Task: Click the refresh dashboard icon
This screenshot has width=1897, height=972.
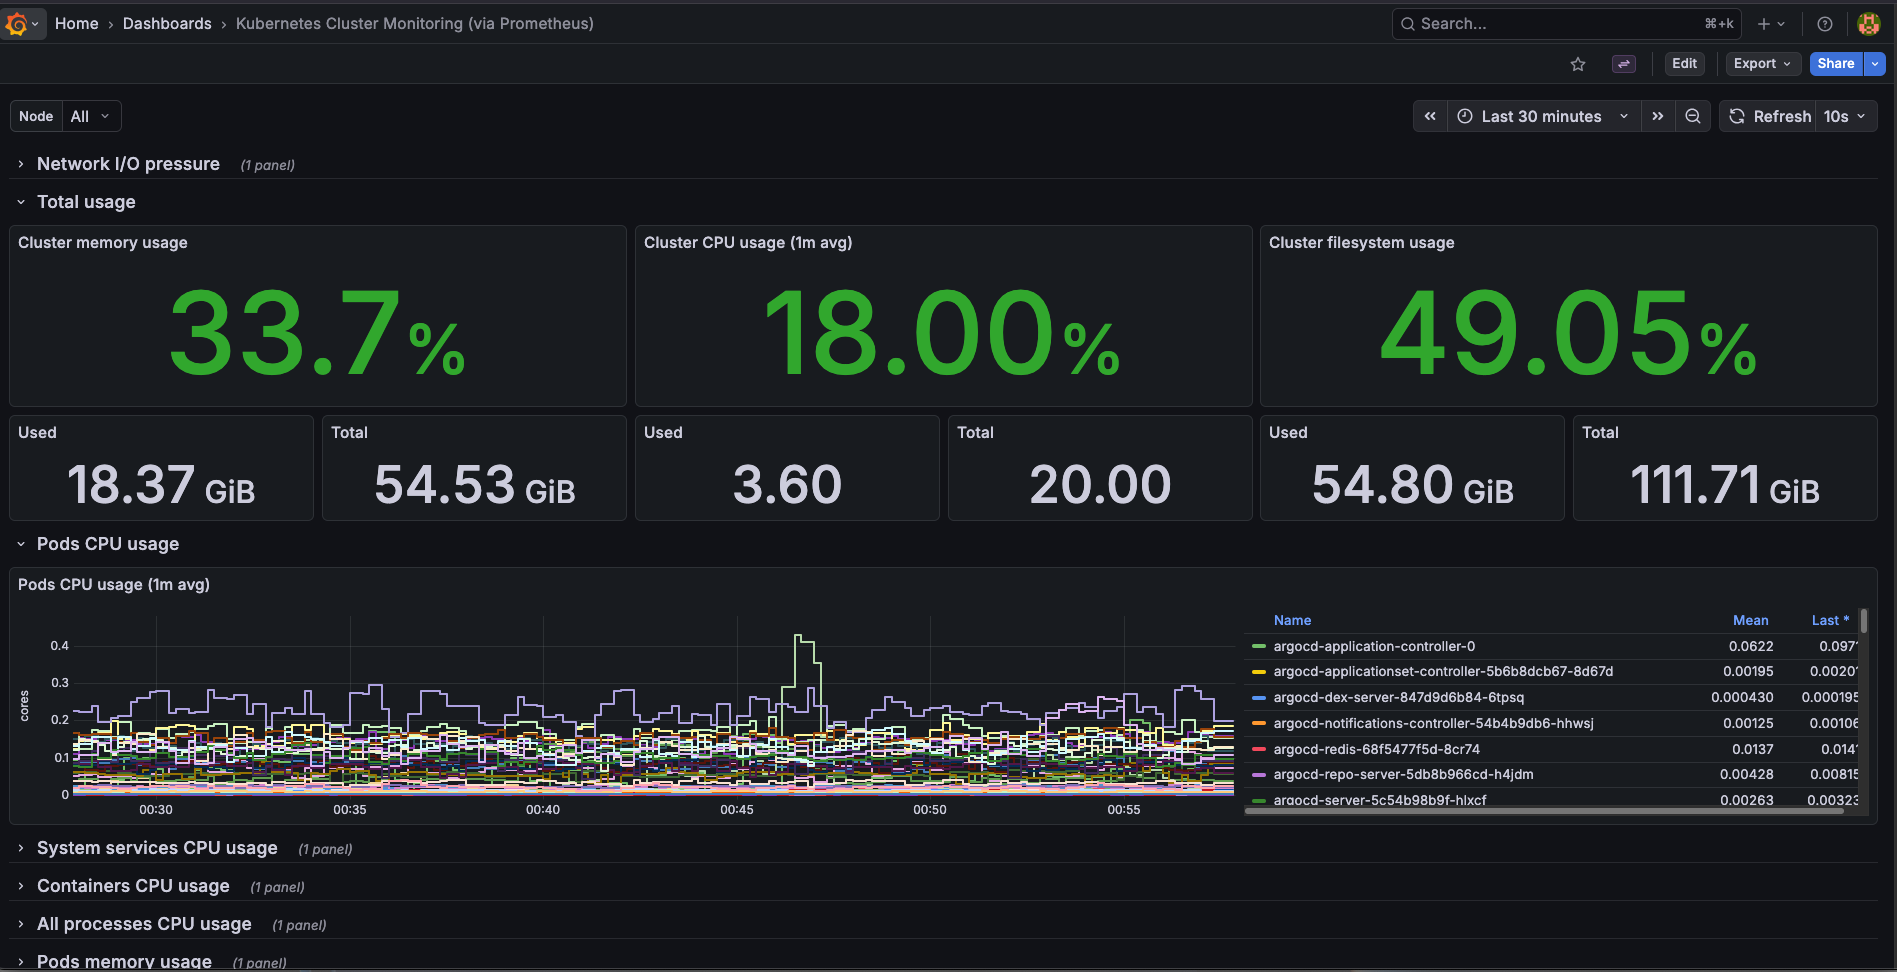Action: 1736,116
